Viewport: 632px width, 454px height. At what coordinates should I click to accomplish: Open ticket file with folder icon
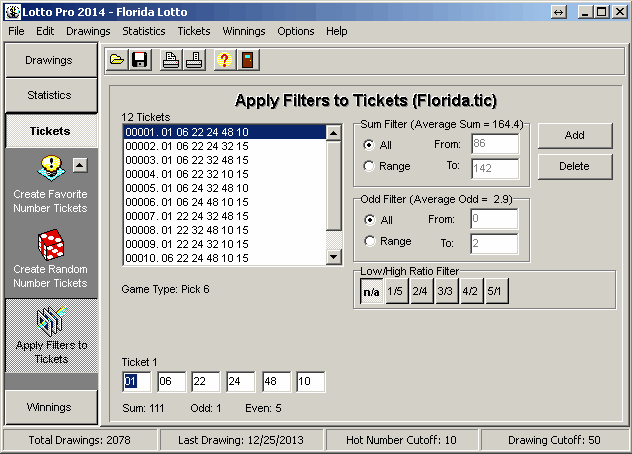point(117,60)
